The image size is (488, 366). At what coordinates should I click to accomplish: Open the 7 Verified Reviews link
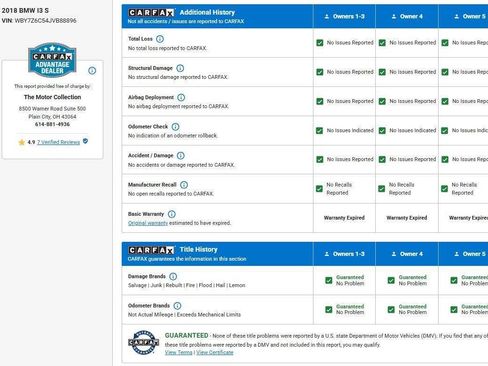point(59,142)
